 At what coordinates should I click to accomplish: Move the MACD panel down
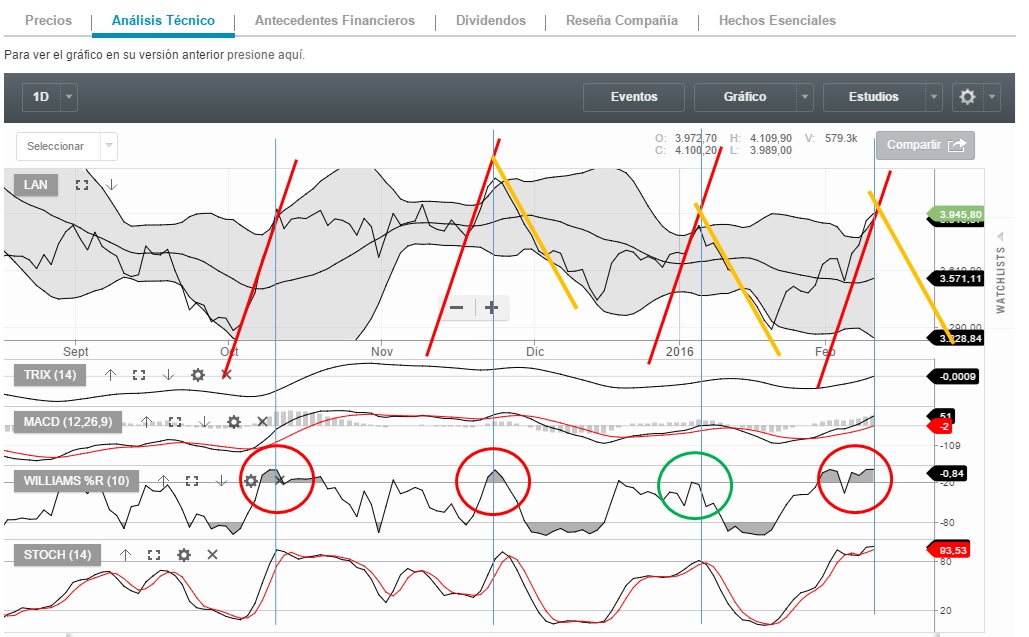click(x=204, y=422)
